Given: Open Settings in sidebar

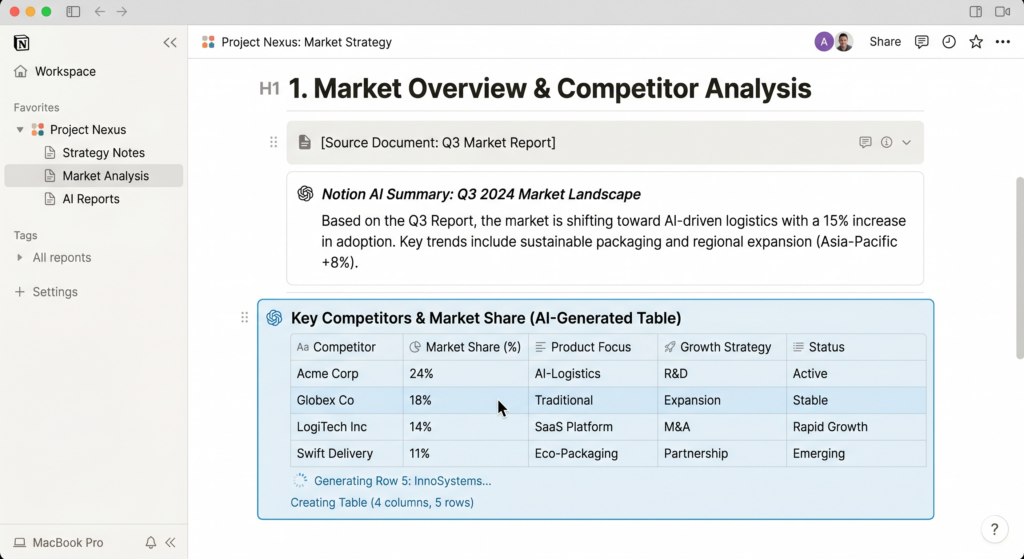Looking at the screenshot, I should (x=55, y=292).
